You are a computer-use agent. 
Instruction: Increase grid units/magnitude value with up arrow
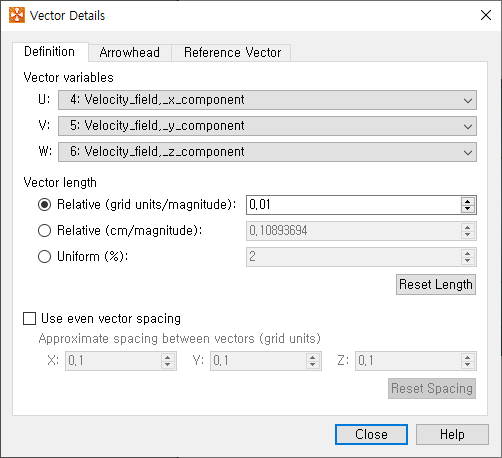pos(467,201)
